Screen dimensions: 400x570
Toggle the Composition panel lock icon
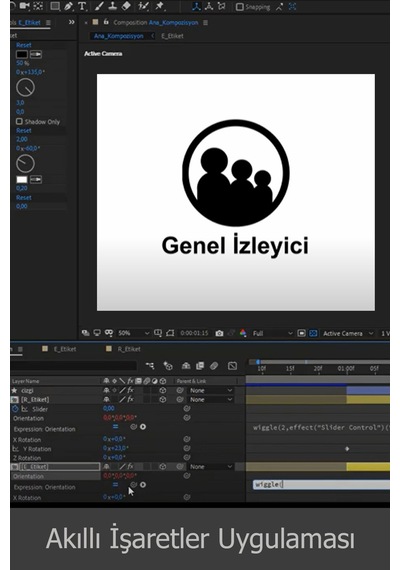[x=106, y=22]
